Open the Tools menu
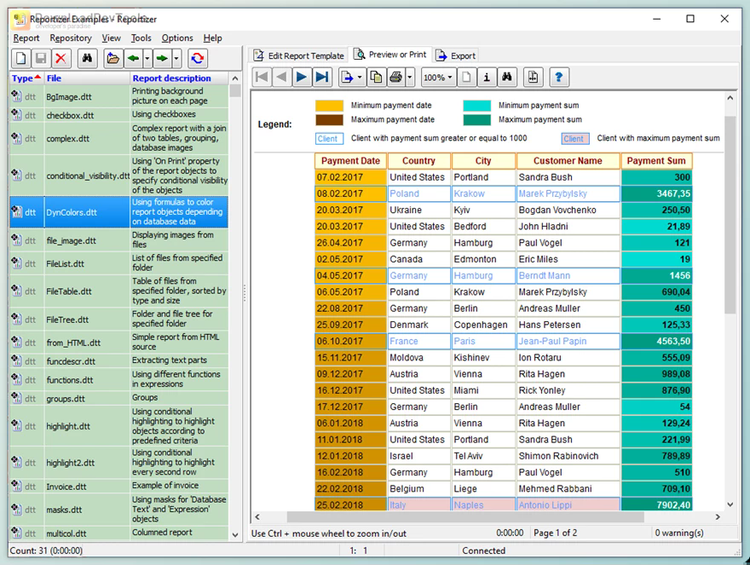The width and height of the screenshot is (750, 565). [141, 38]
